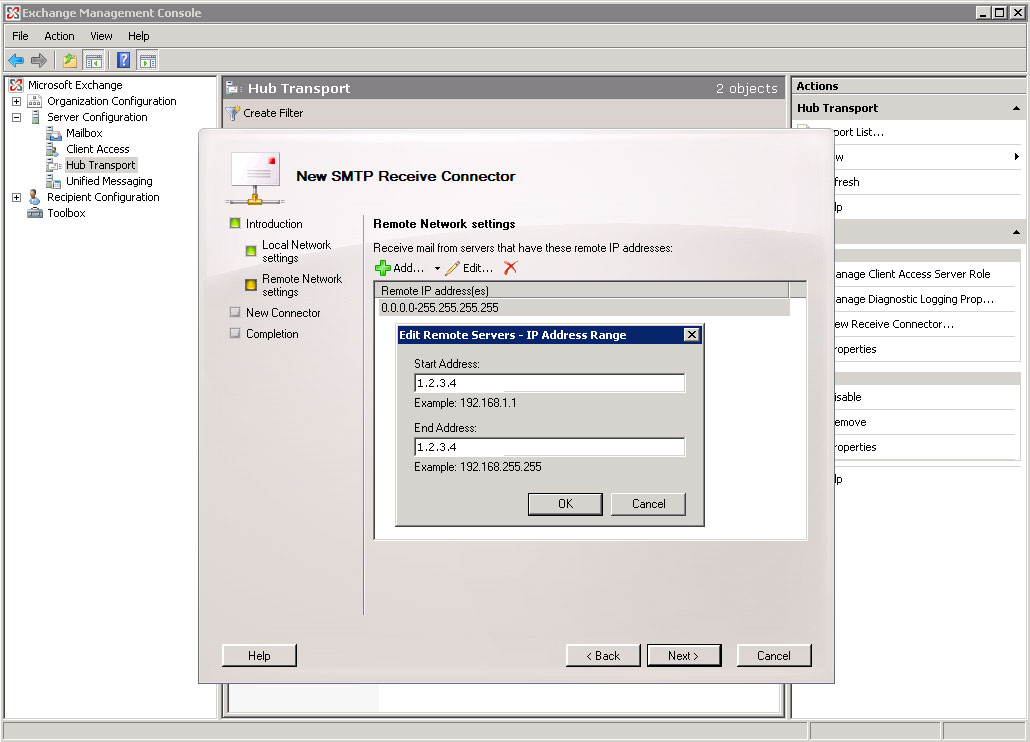This screenshot has height=742, width=1030.
Task: Open the Add dropdown arrow
Action: tap(437, 269)
